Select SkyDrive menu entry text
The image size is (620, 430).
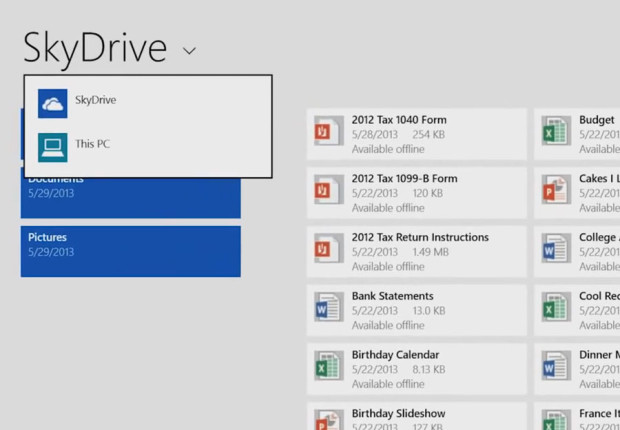point(96,100)
